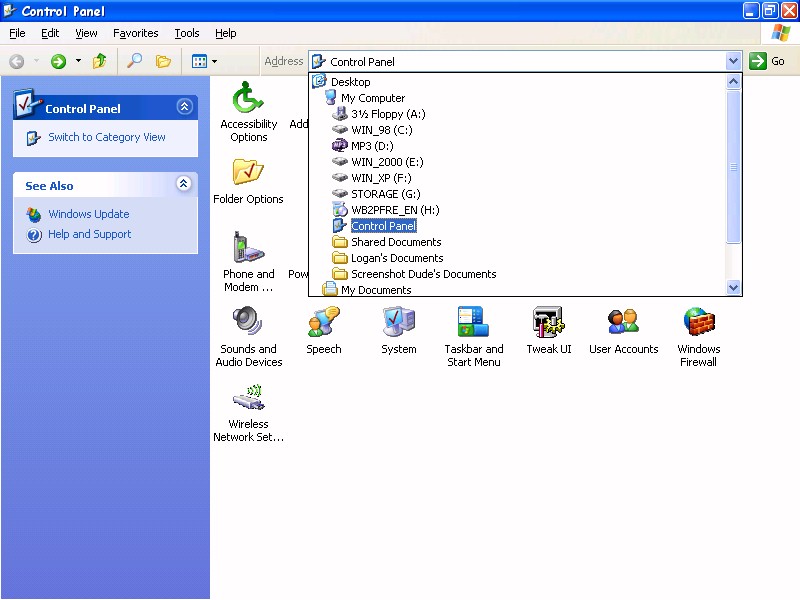Switch to Category View
This screenshot has width=800, height=600.
tap(107, 137)
